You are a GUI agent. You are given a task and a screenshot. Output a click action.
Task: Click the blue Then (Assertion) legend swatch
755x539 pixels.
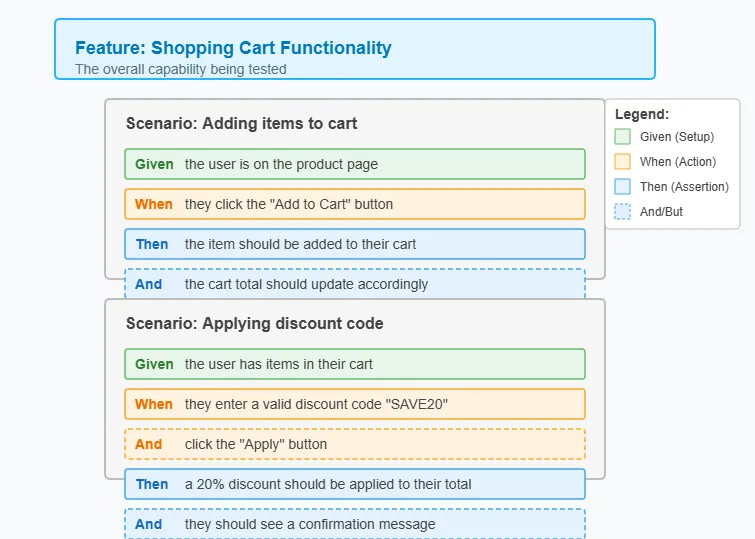point(622,187)
